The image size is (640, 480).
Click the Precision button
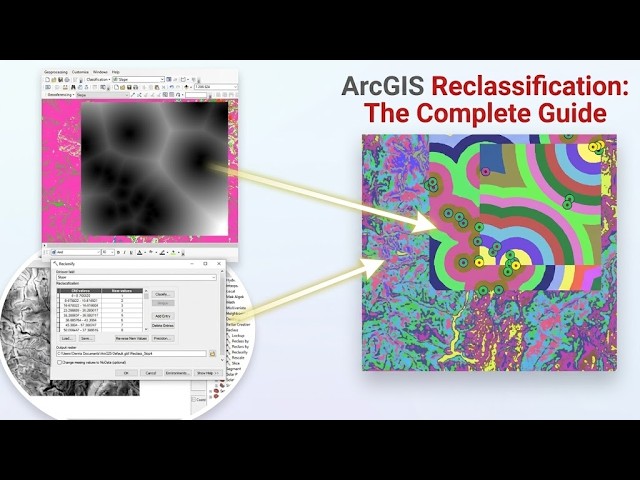(x=163, y=338)
